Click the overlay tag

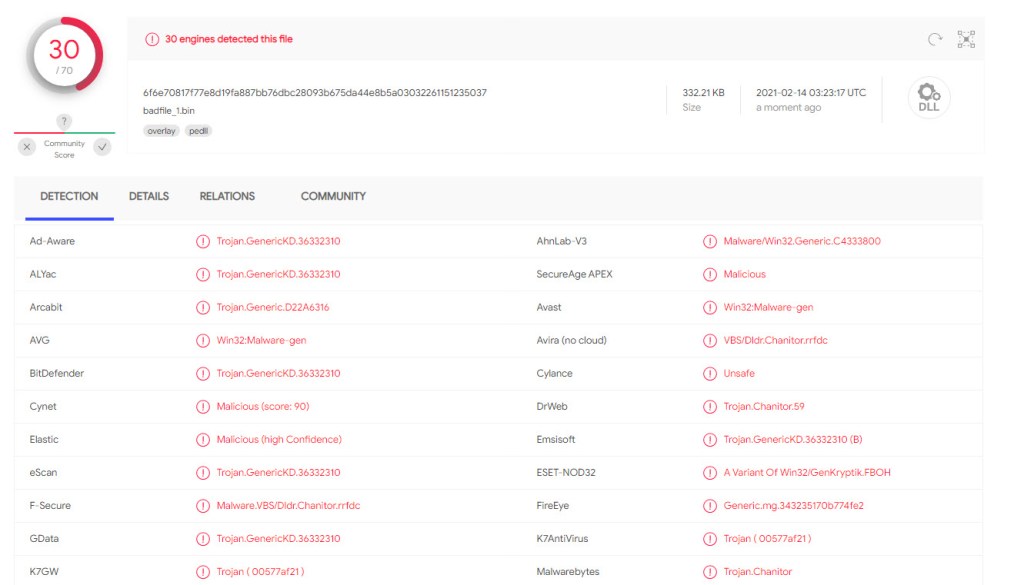[x=161, y=131]
